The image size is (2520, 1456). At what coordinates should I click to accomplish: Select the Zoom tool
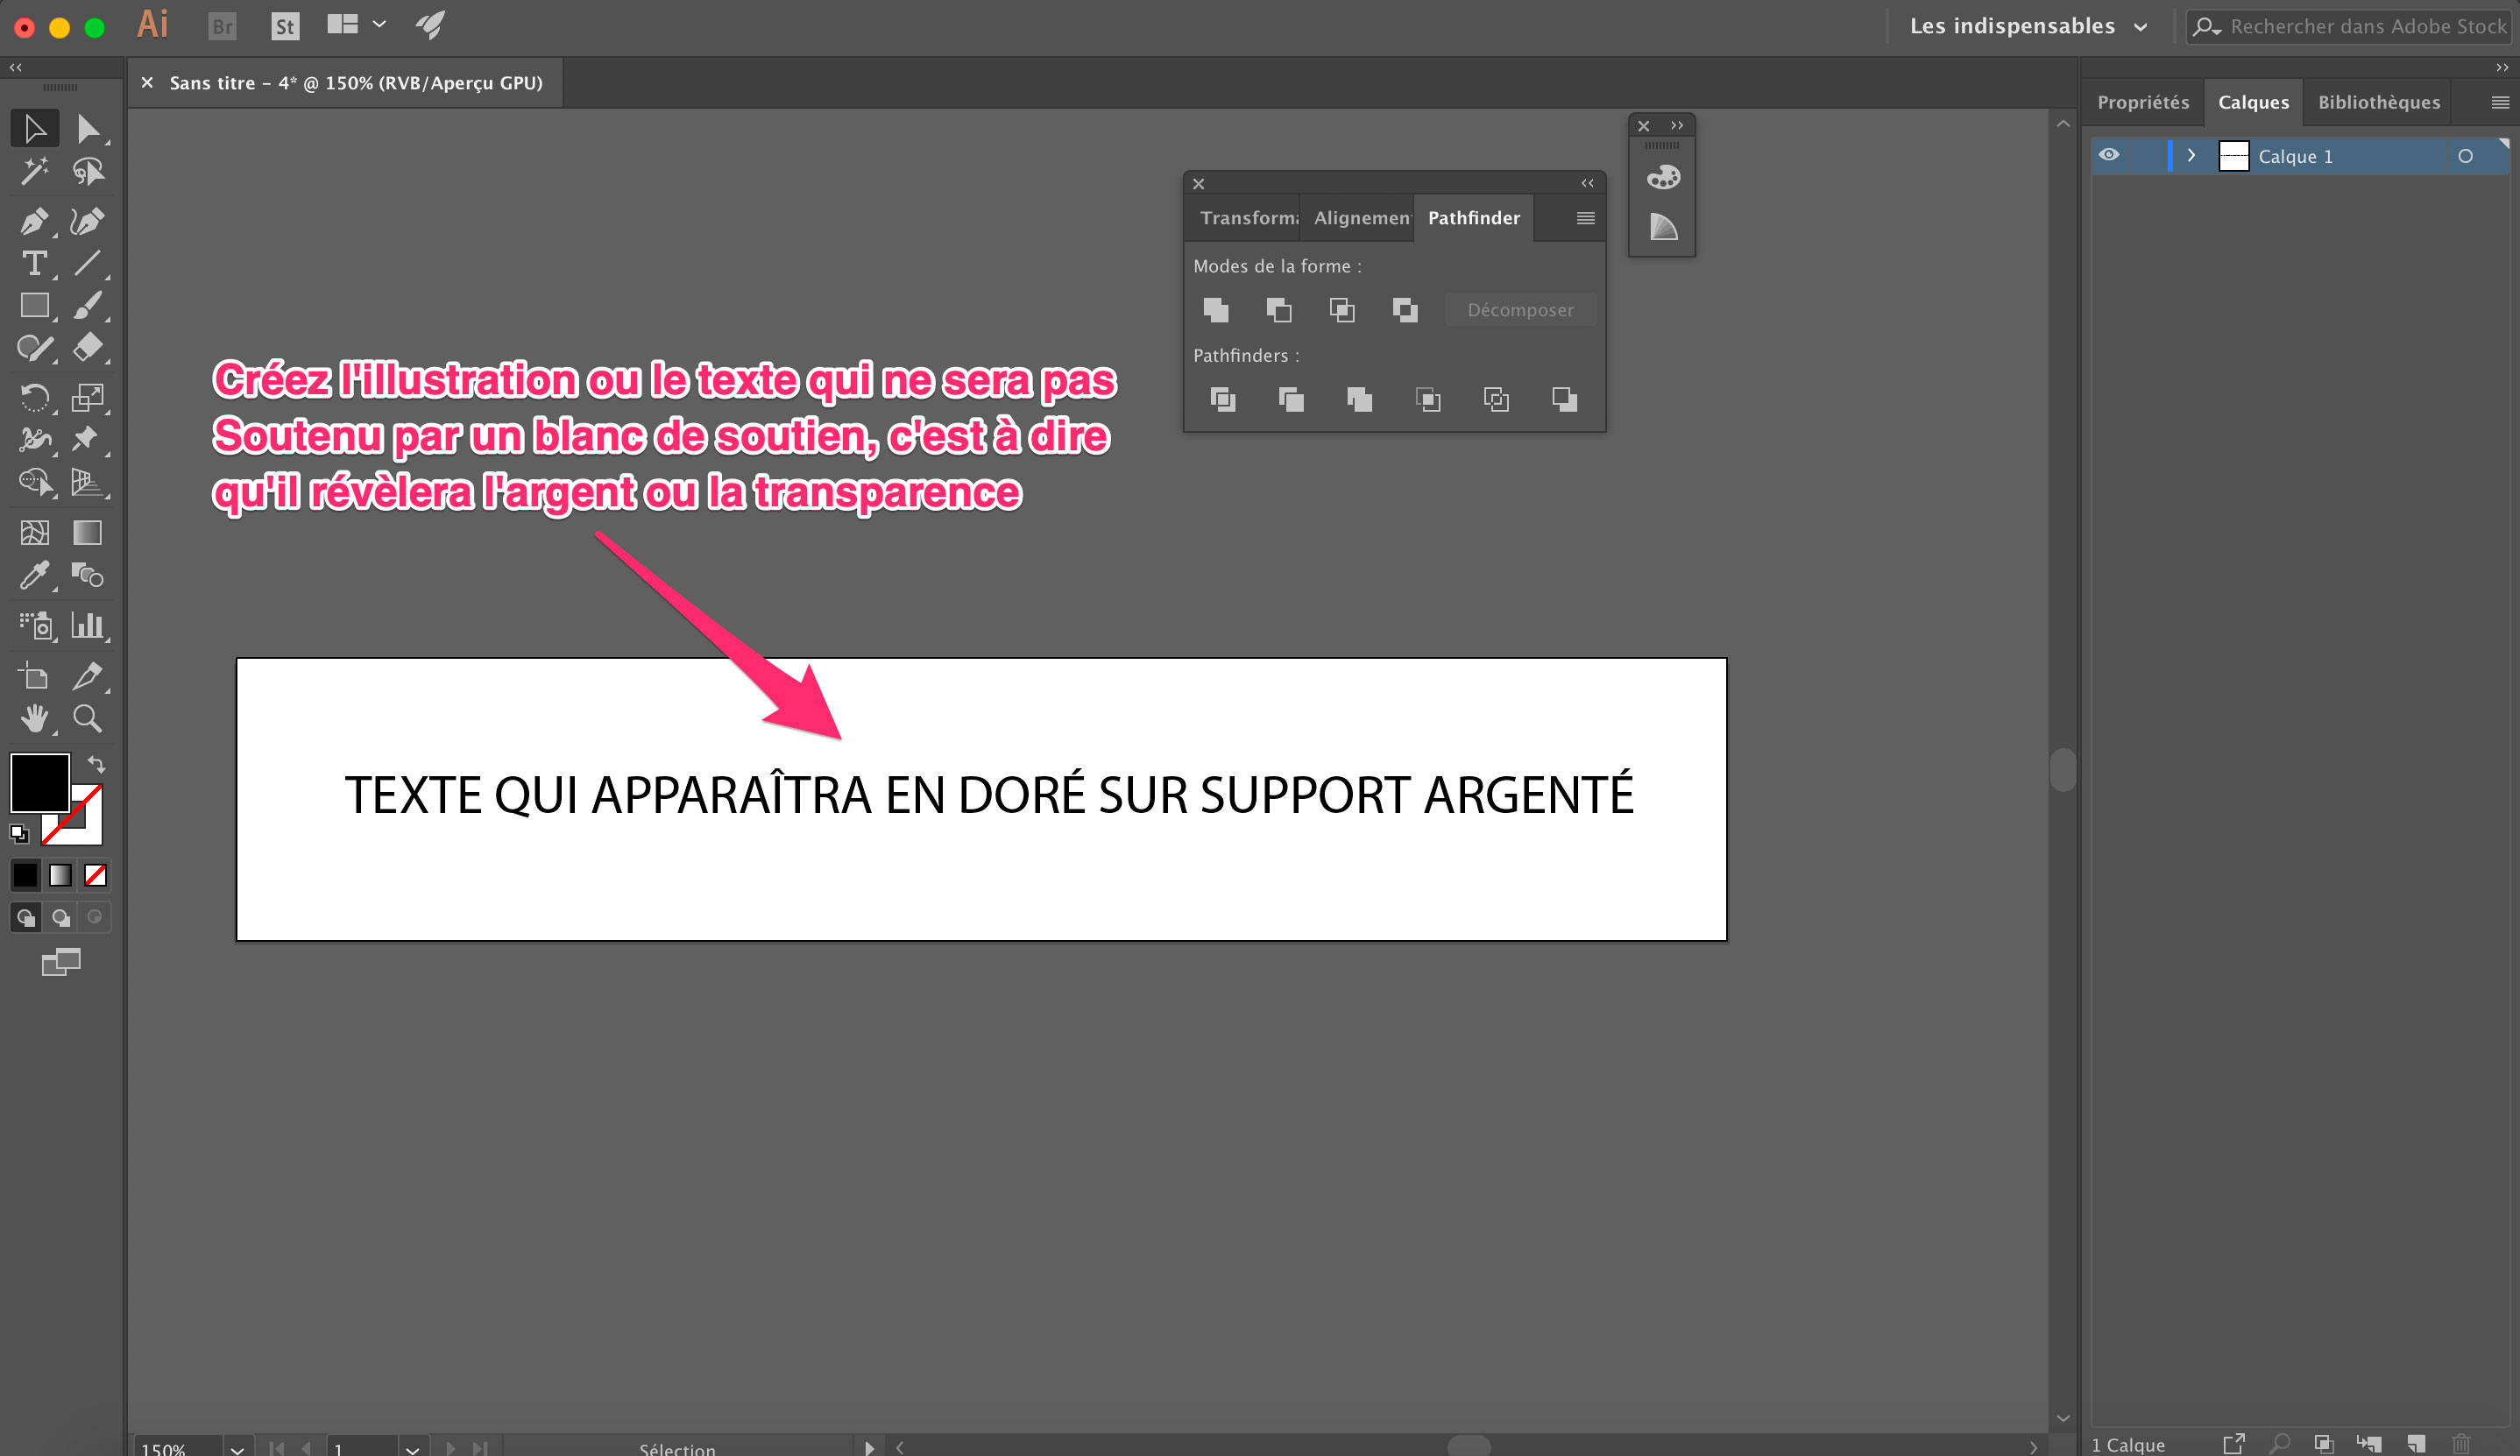click(88, 718)
